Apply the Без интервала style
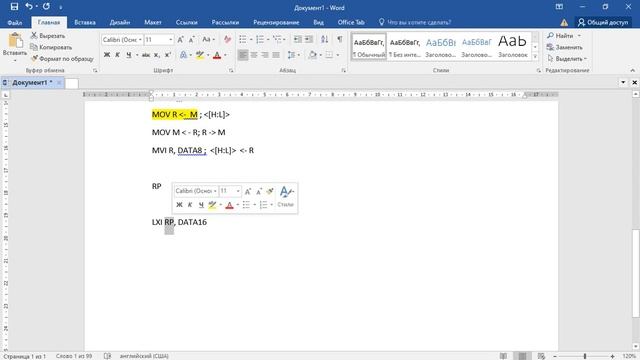 [404, 47]
